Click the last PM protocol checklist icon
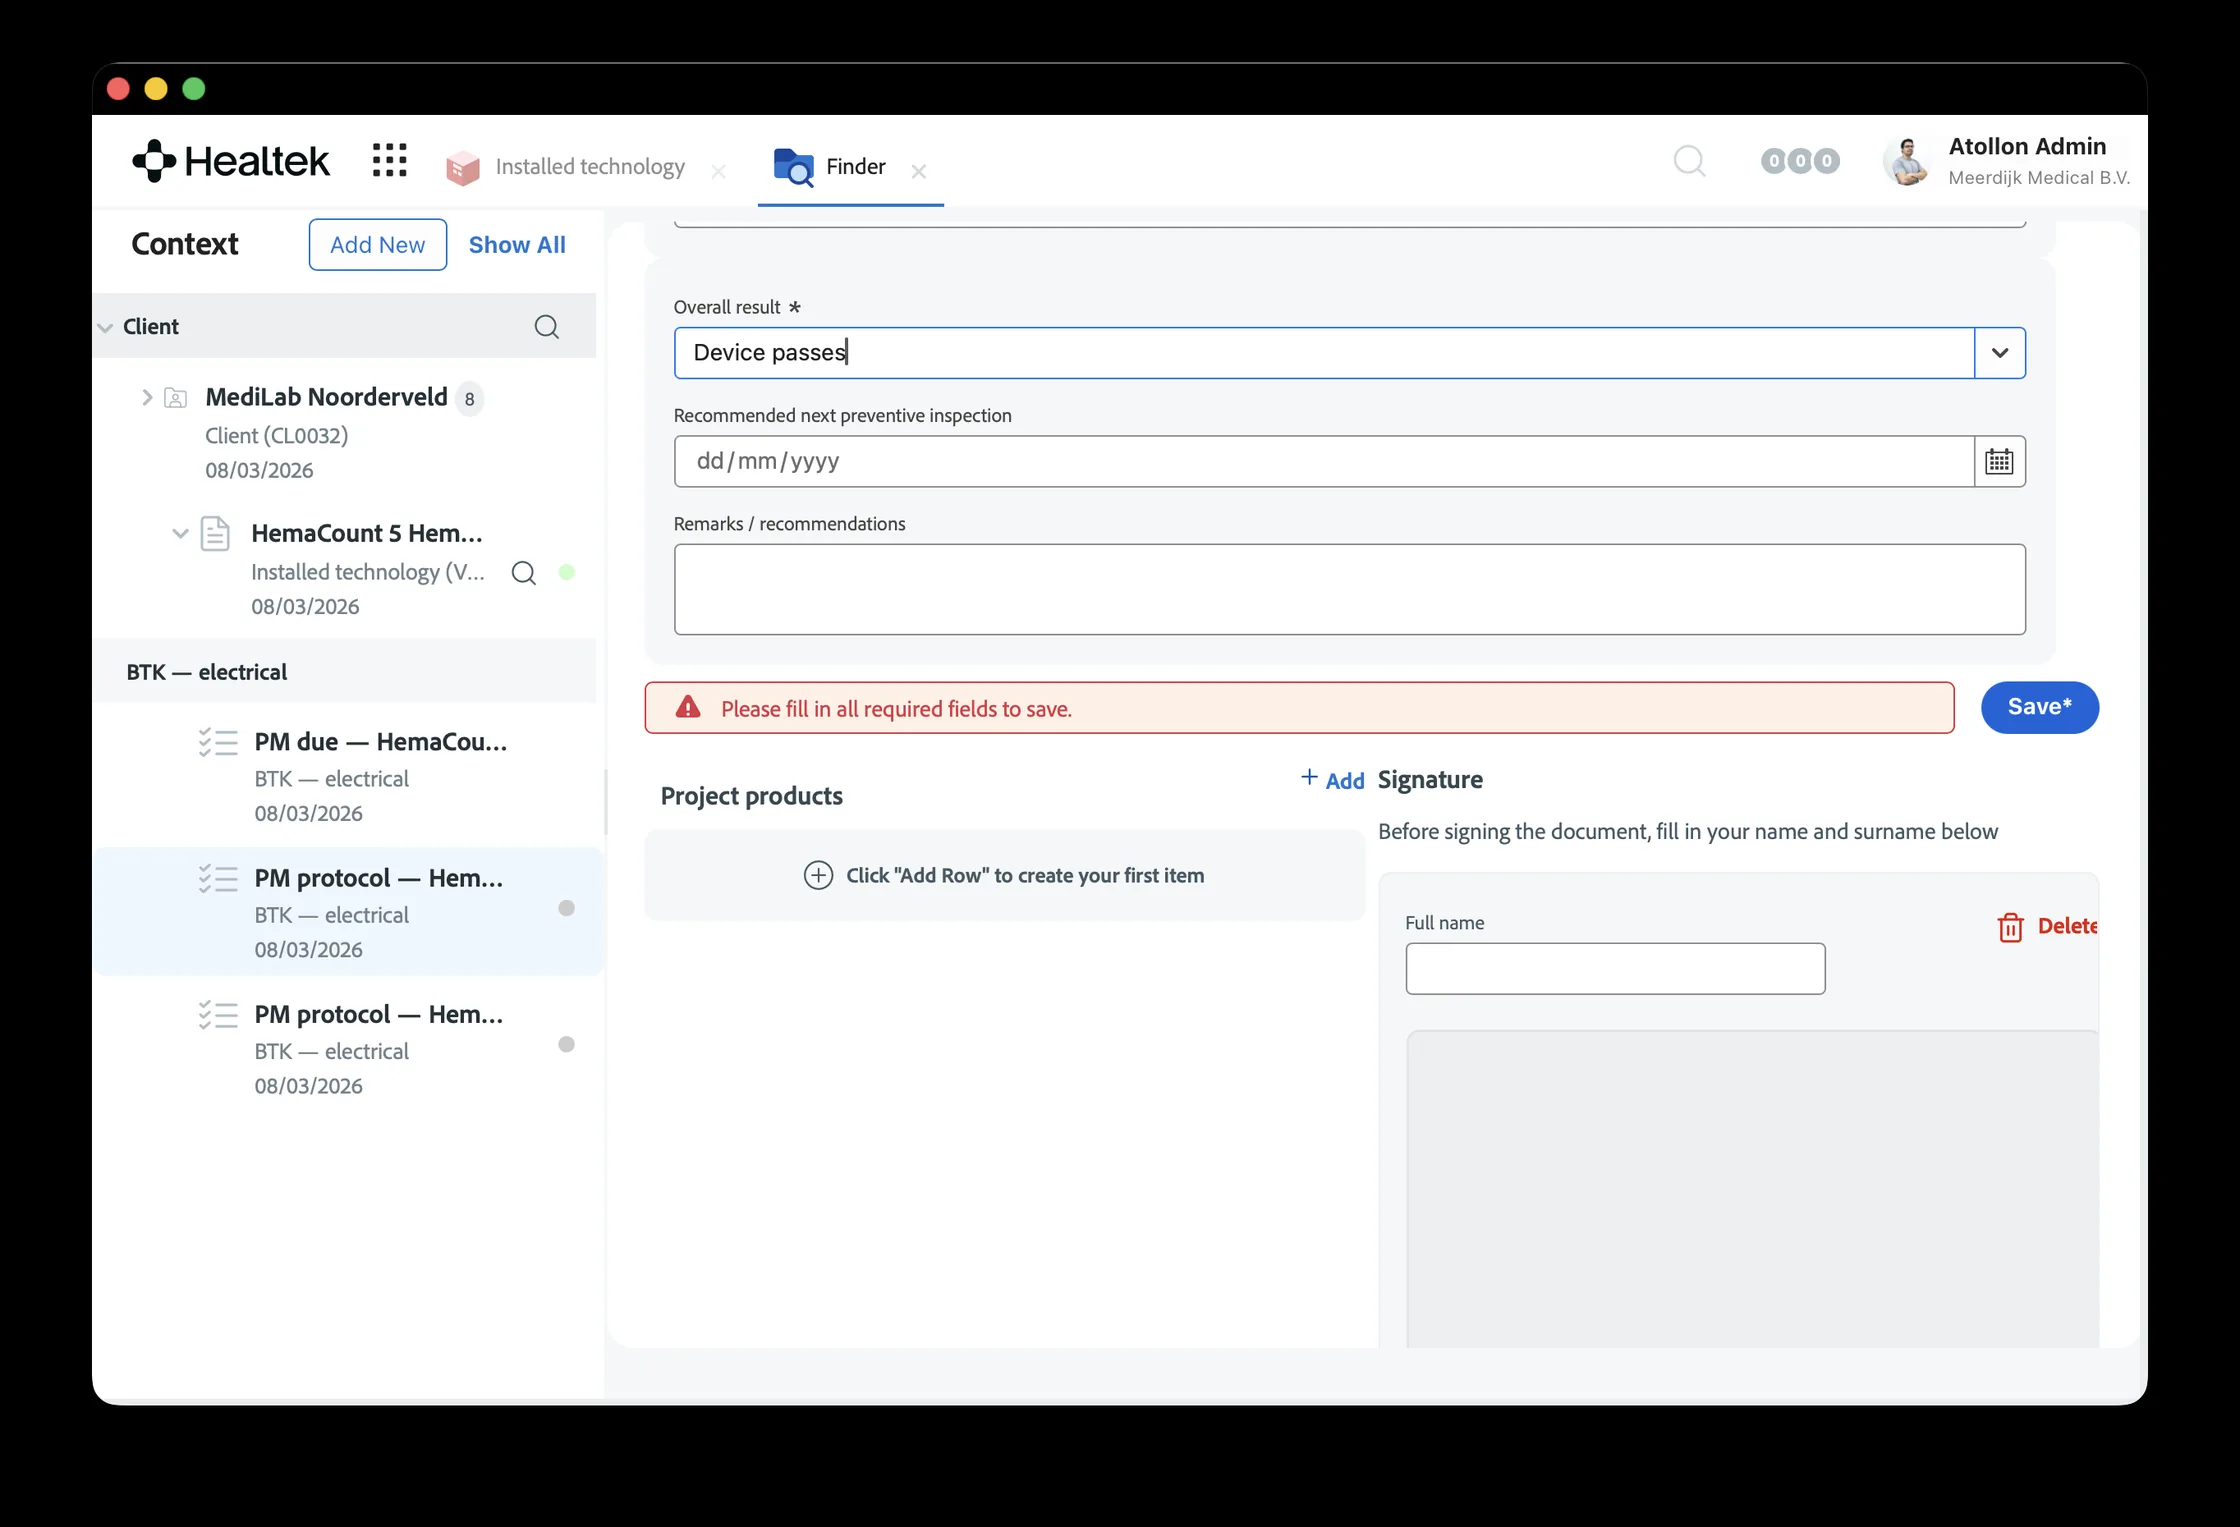The width and height of the screenshot is (2240, 1527). (x=218, y=1015)
